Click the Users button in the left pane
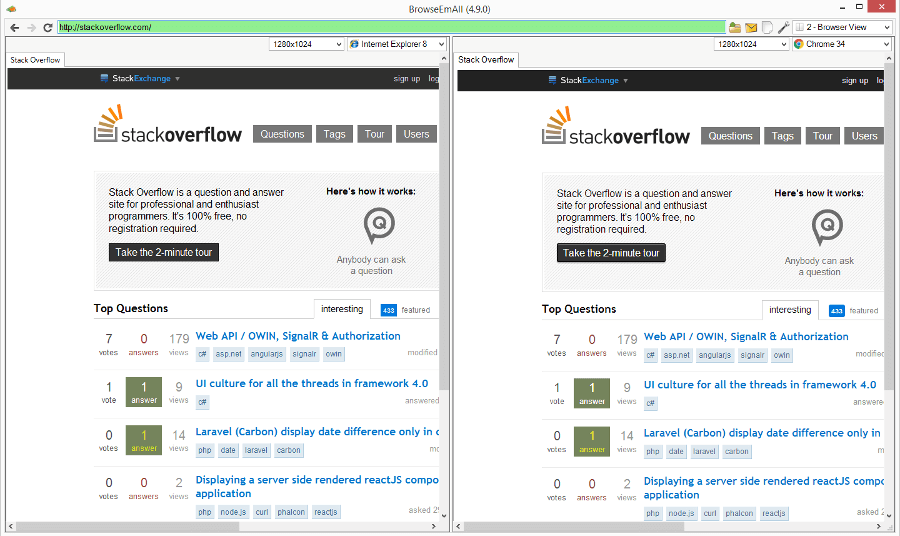Screen dimensions: 900x536 point(416,134)
